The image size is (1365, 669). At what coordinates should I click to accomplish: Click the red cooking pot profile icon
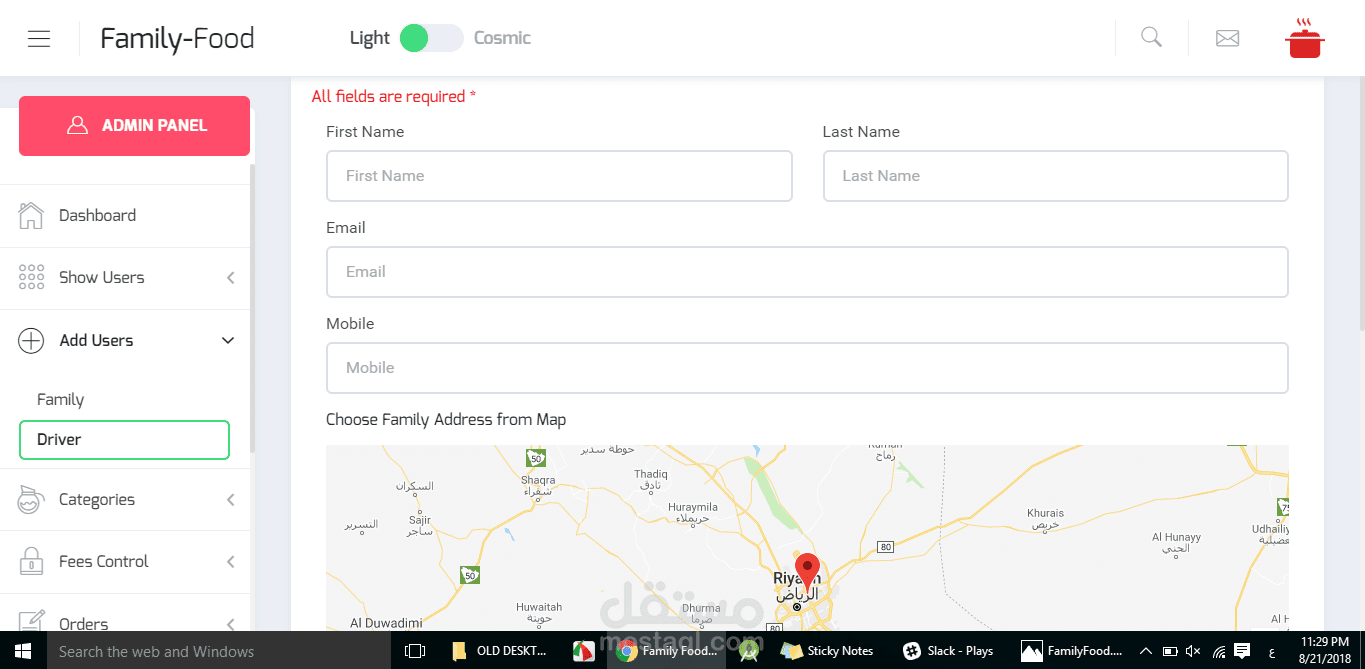click(x=1305, y=38)
